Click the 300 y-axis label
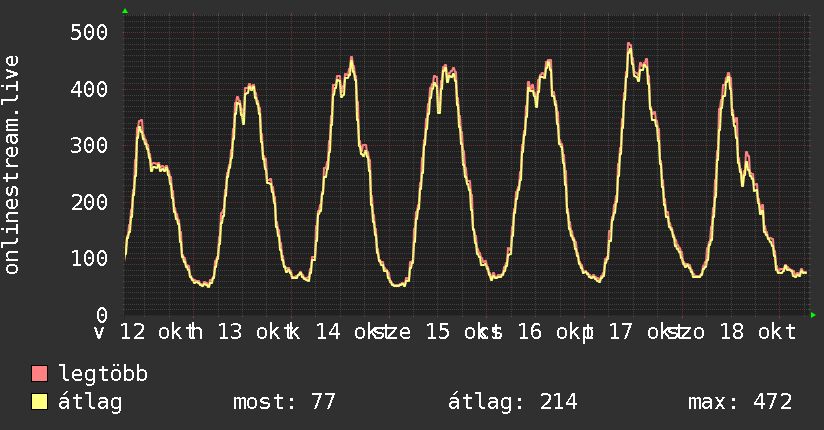This screenshot has width=824, height=430. (x=89, y=146)
